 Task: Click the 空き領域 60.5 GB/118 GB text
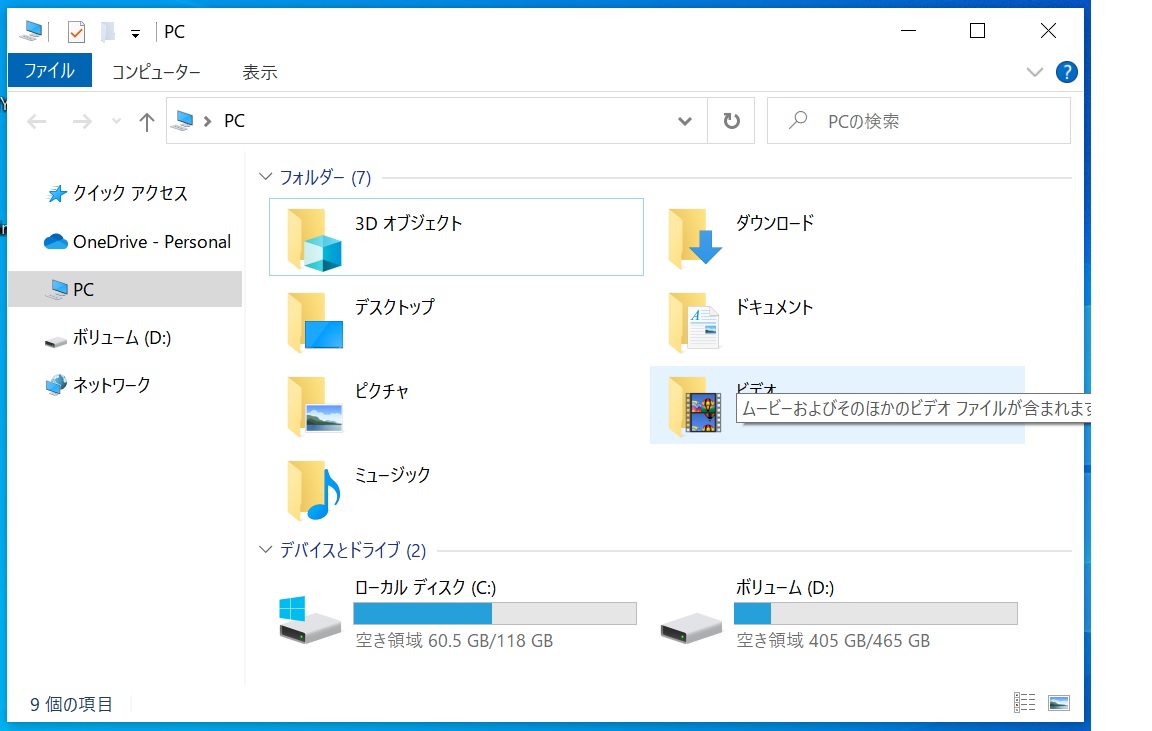454,641
